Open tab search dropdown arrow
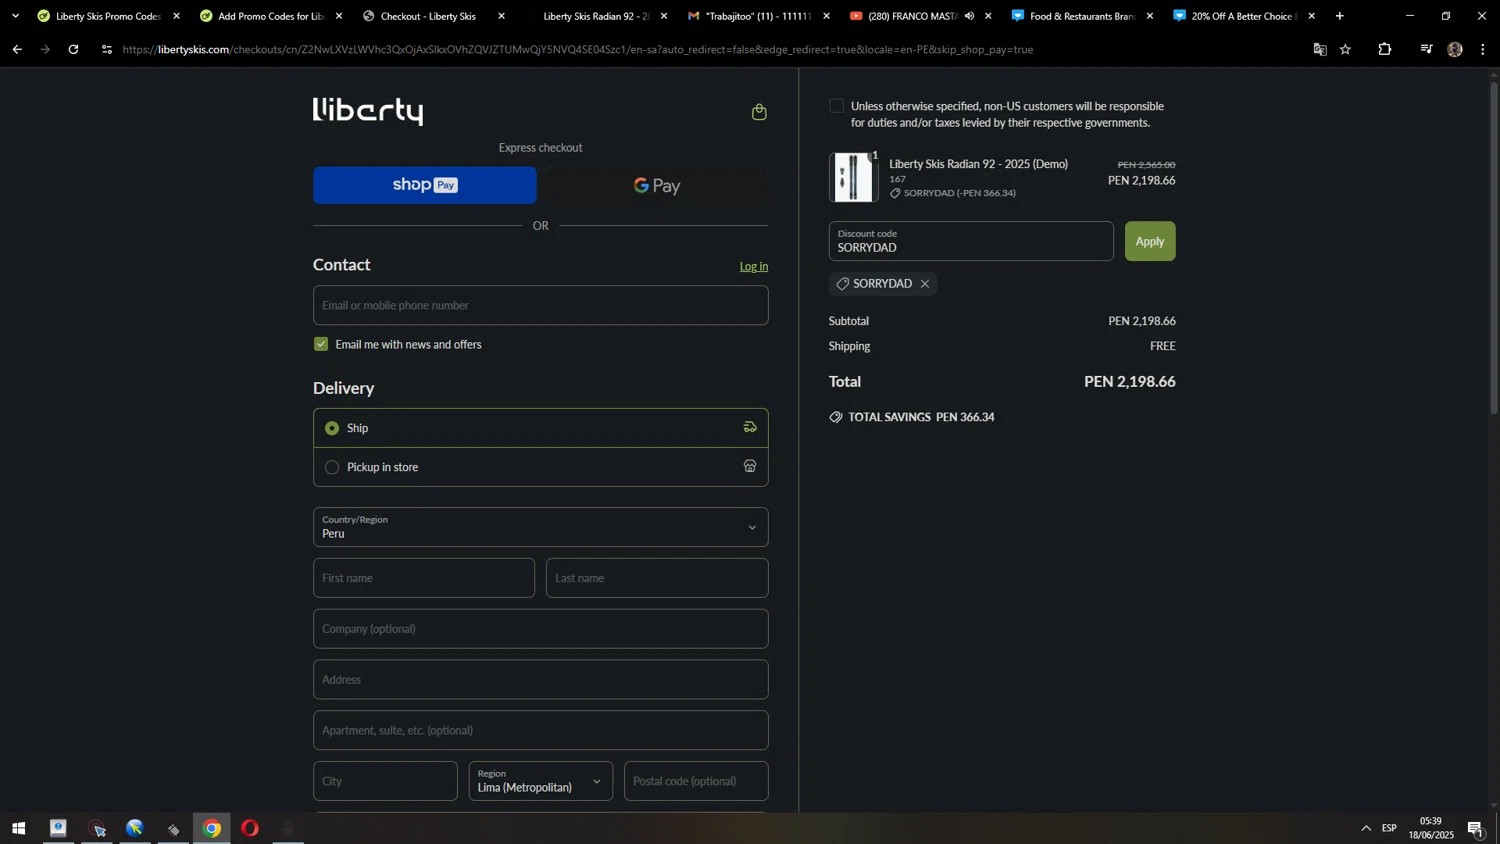Screen dimensions: 1500x844 [15, 16]
